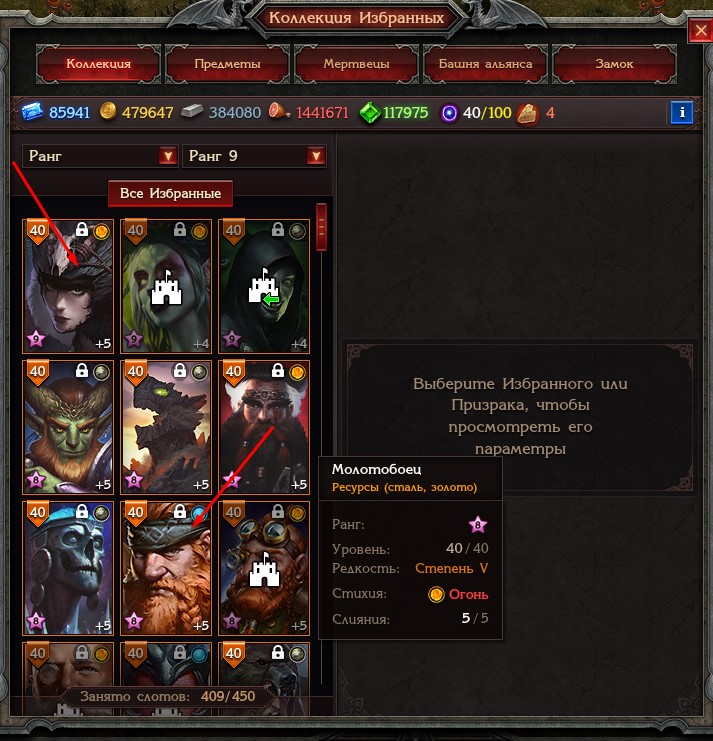This screenshot has width=713, height=741.
Task: Click the arrow of the Ранг 9 dropdown
Action: coord(316,156)
